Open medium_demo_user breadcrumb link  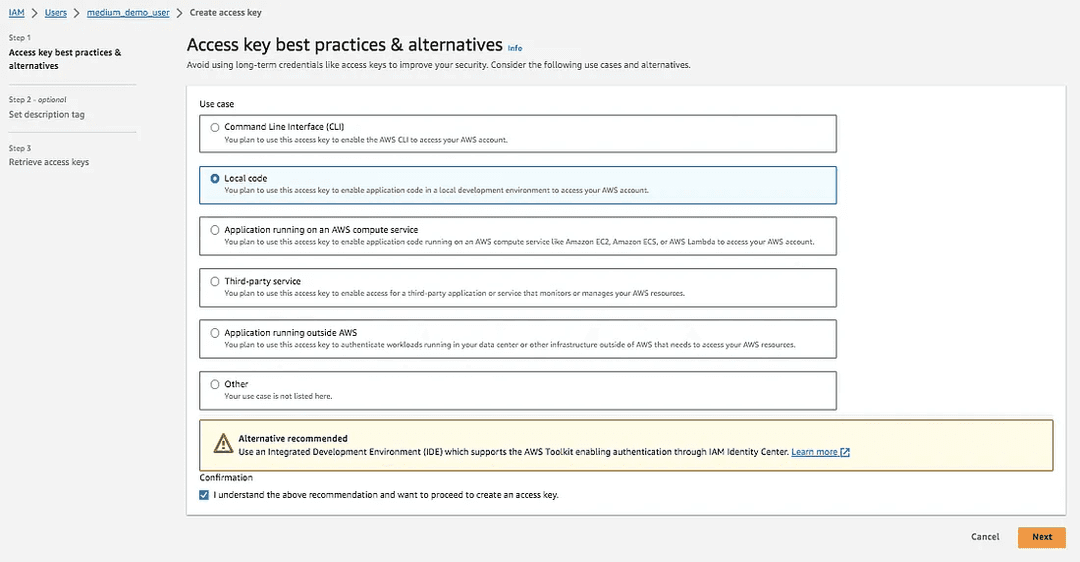pos(128,12)
